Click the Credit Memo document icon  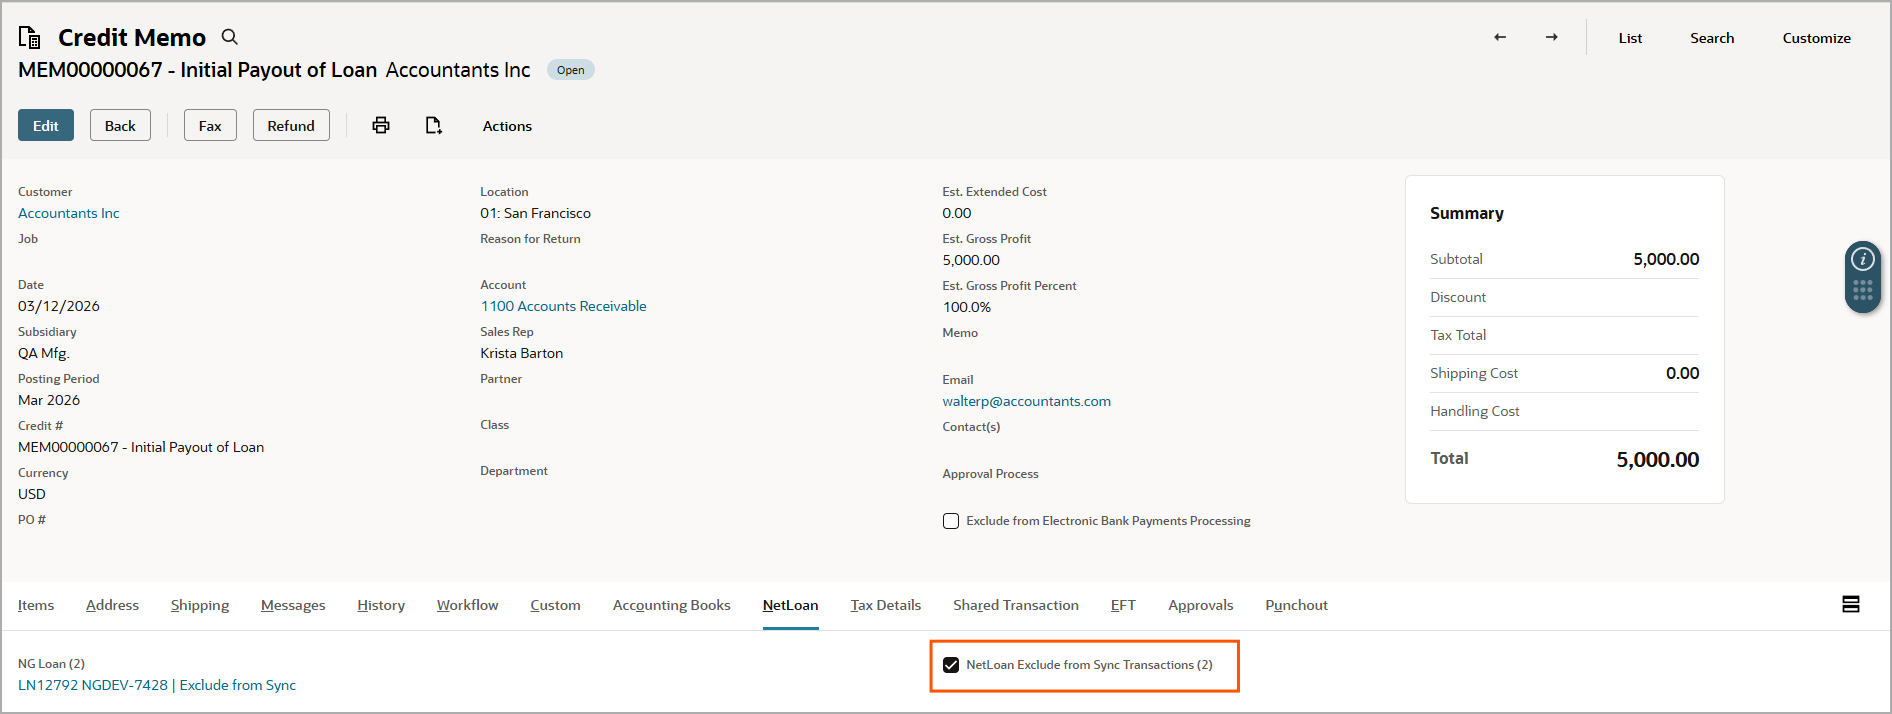coord(30,37)
